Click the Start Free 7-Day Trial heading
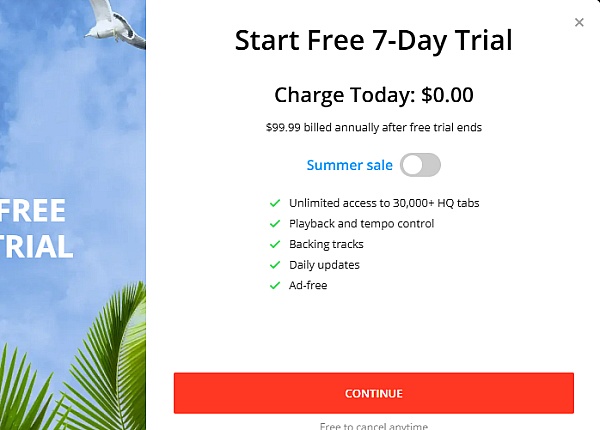 (373, 41)
